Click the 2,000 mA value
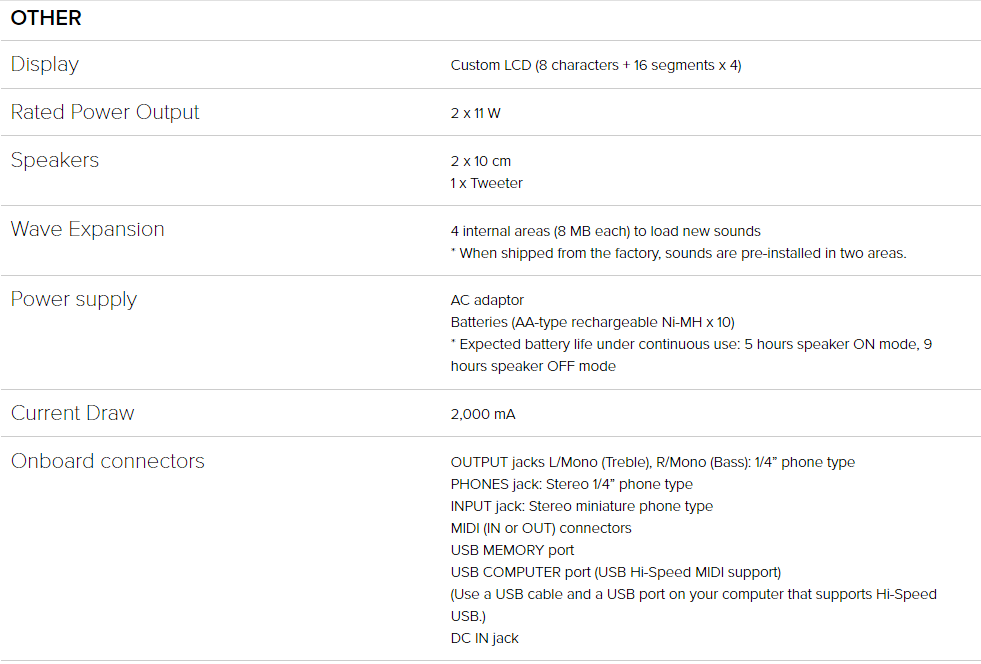This screenshot has width=981, height=664. (x=482, y=414)
